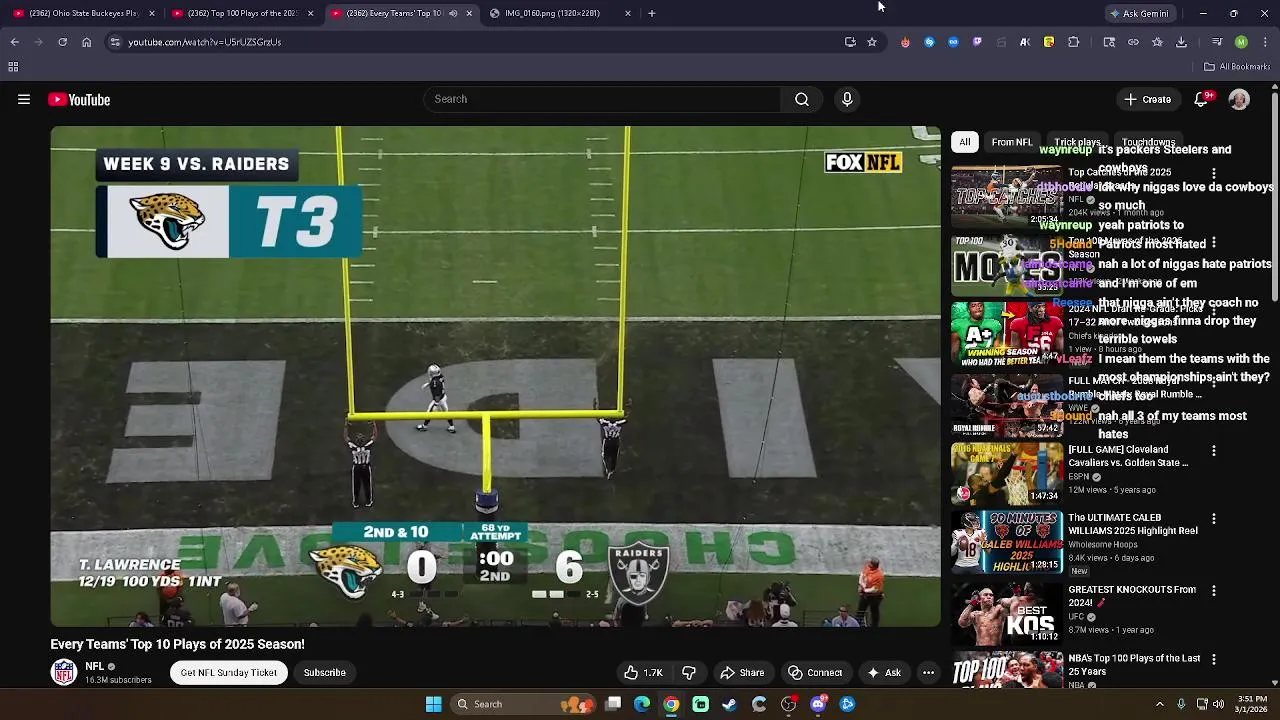Open Chrome media controls icon

click(1217, 42)
